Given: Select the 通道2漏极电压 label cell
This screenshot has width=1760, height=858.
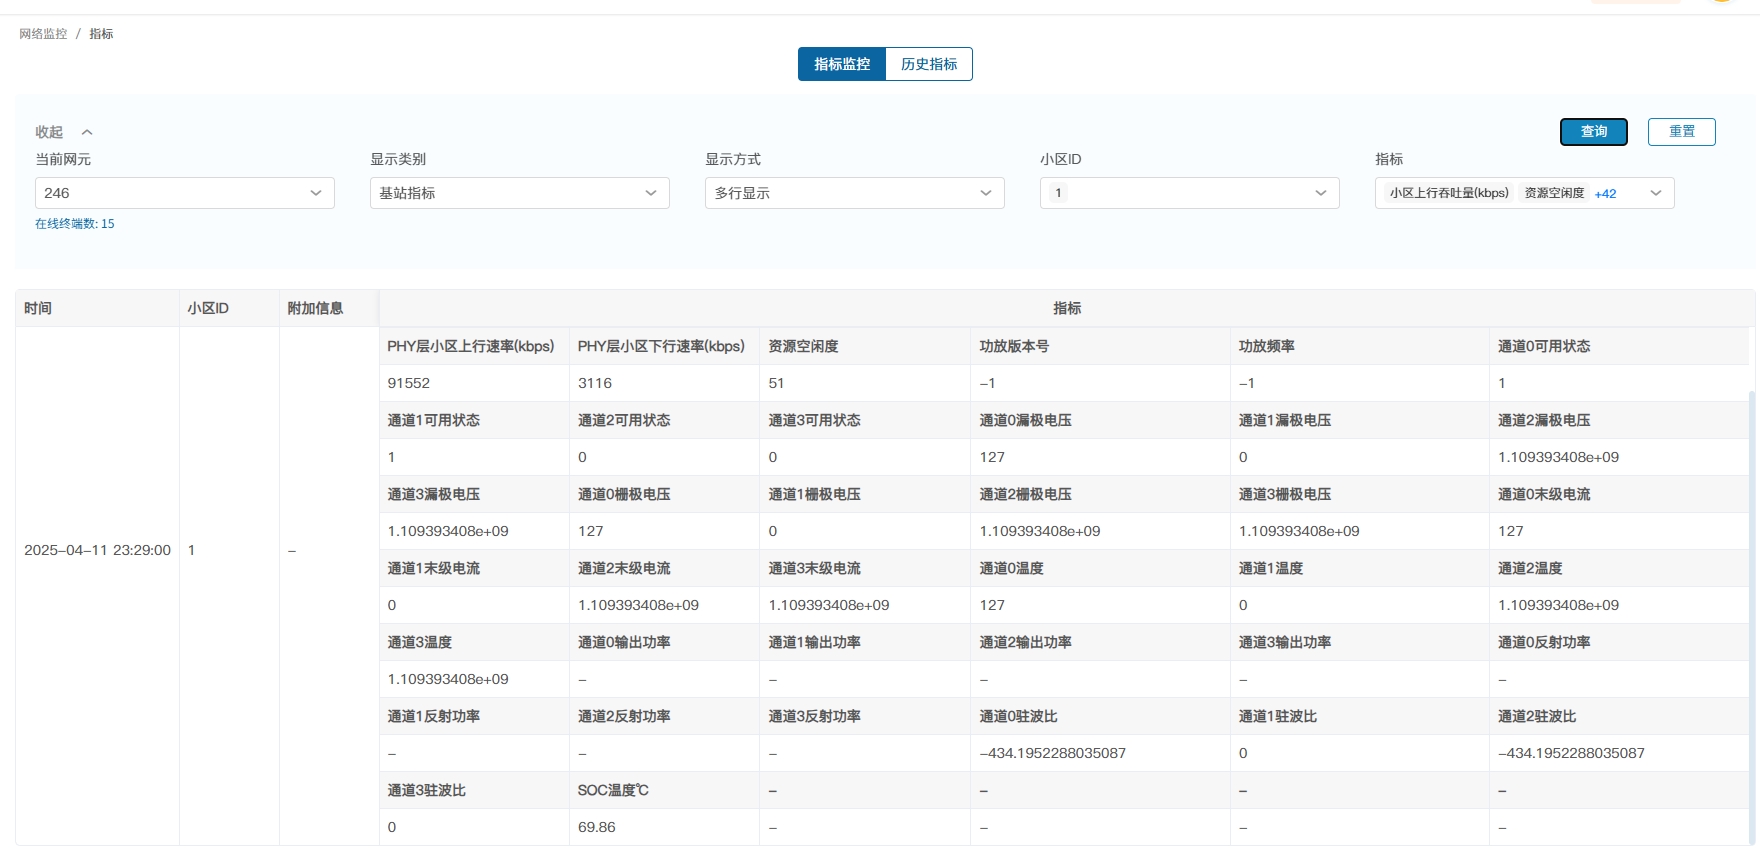Looking at the screenshot, I should pyautogui.click(x=1619, y=420).
